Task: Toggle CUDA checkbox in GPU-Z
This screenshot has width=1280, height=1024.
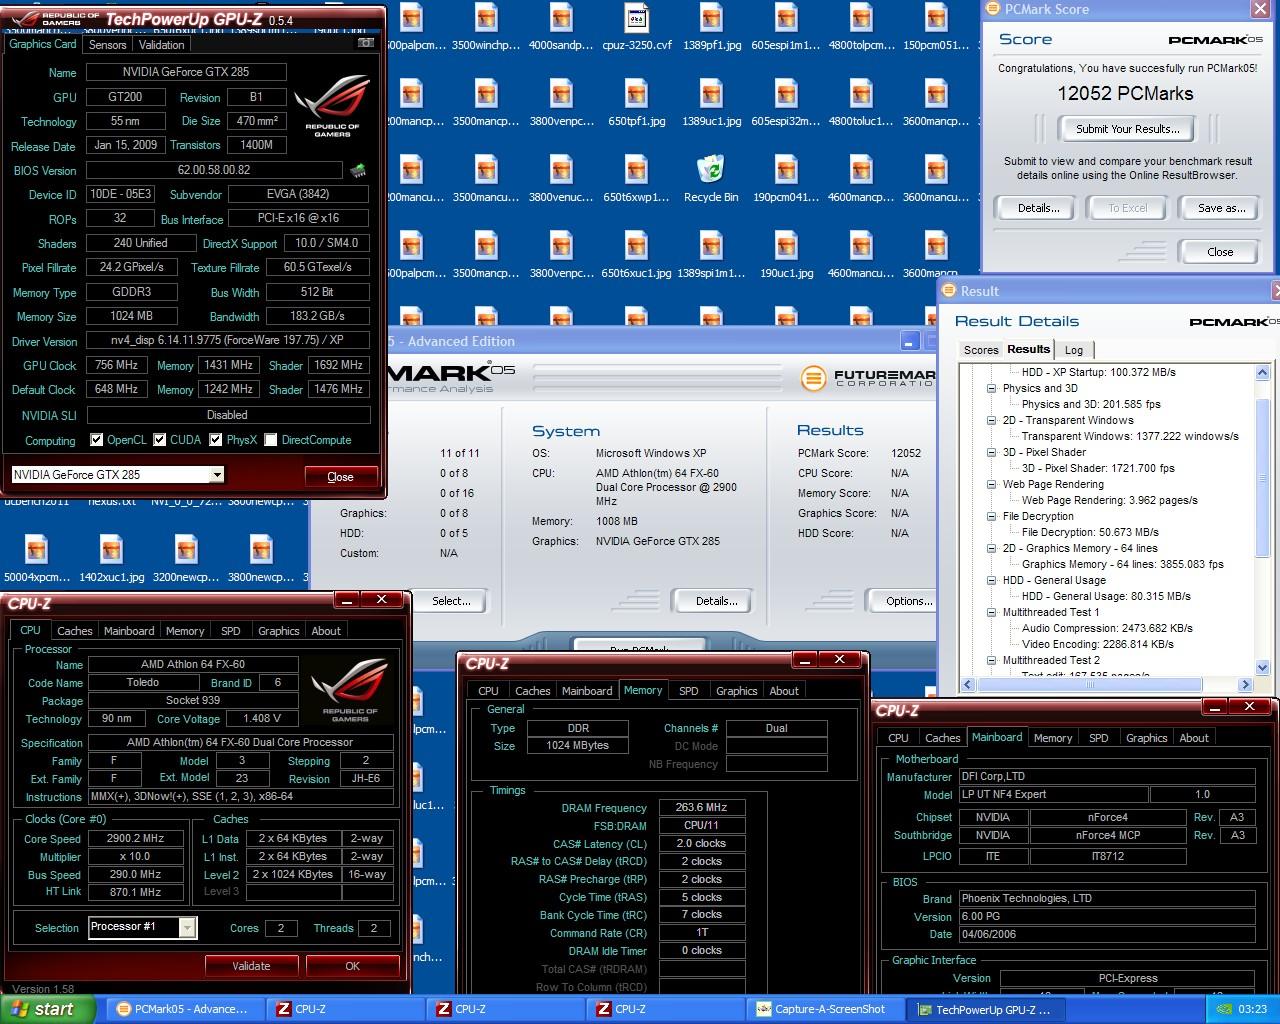Action: 160,440
